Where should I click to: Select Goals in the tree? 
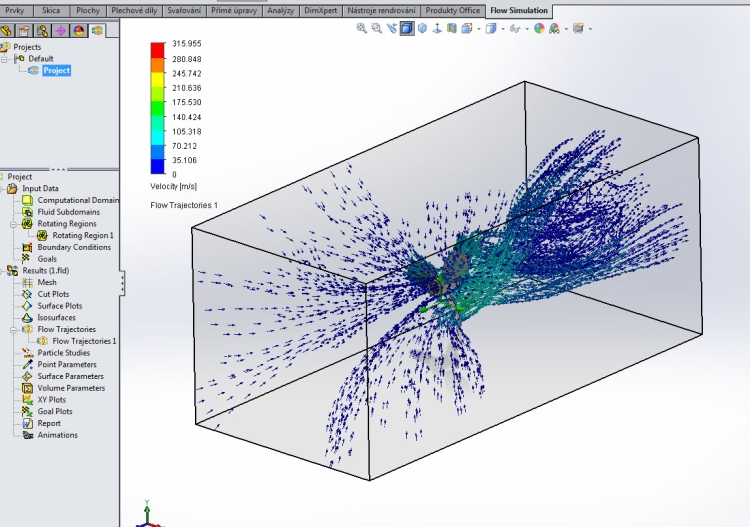pos(47,259)
